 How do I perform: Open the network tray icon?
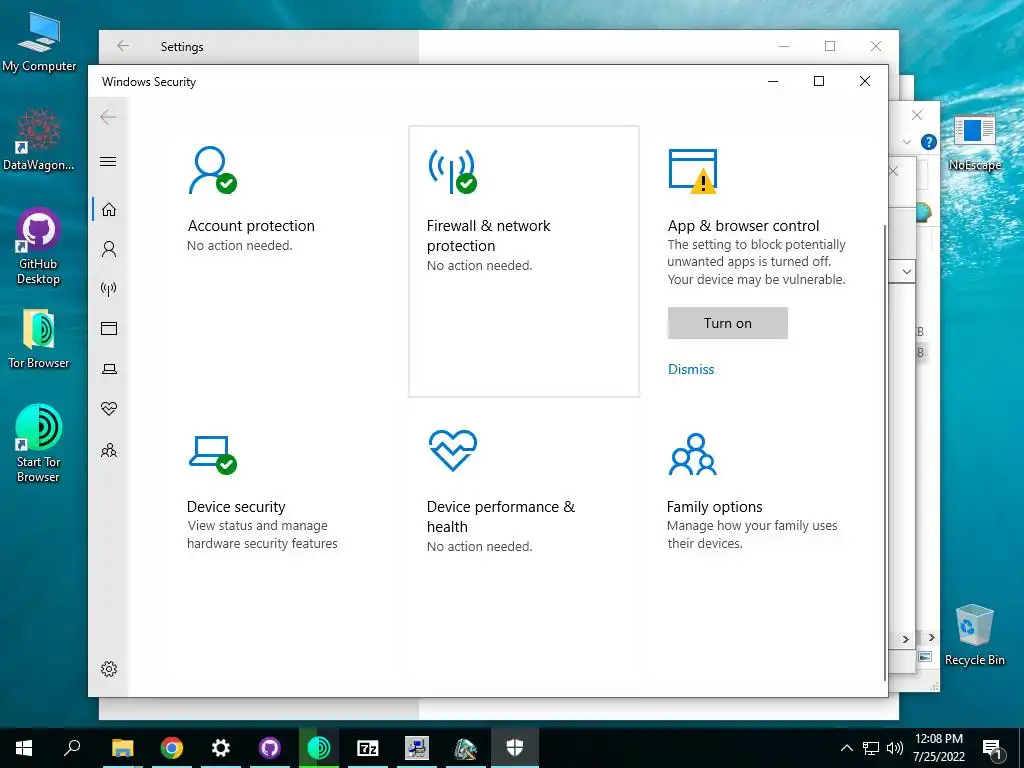point(871,748)
